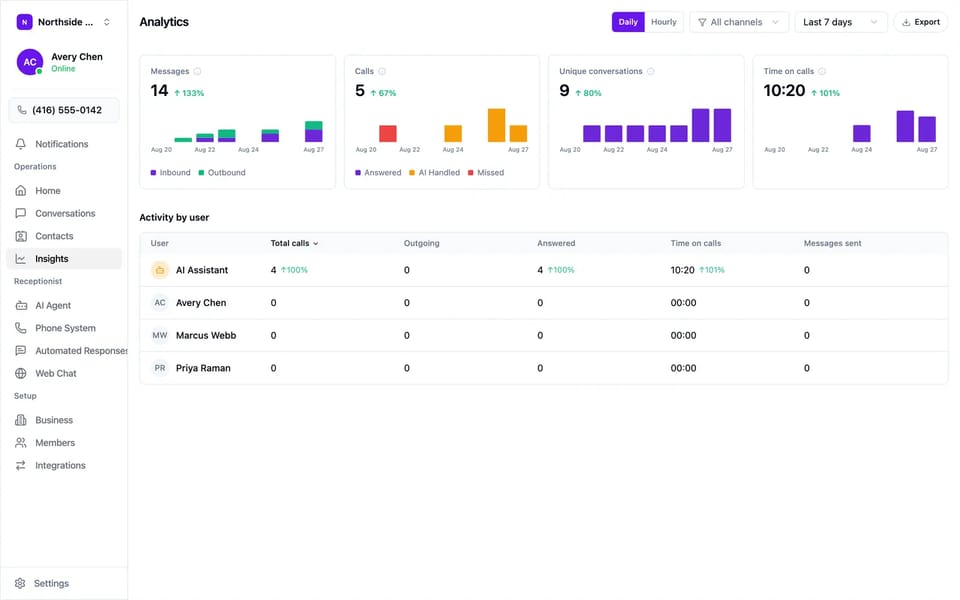Click the info icon next to Calls
The height and width of the screenshot is (600, 960).
[x=382, y=72]
